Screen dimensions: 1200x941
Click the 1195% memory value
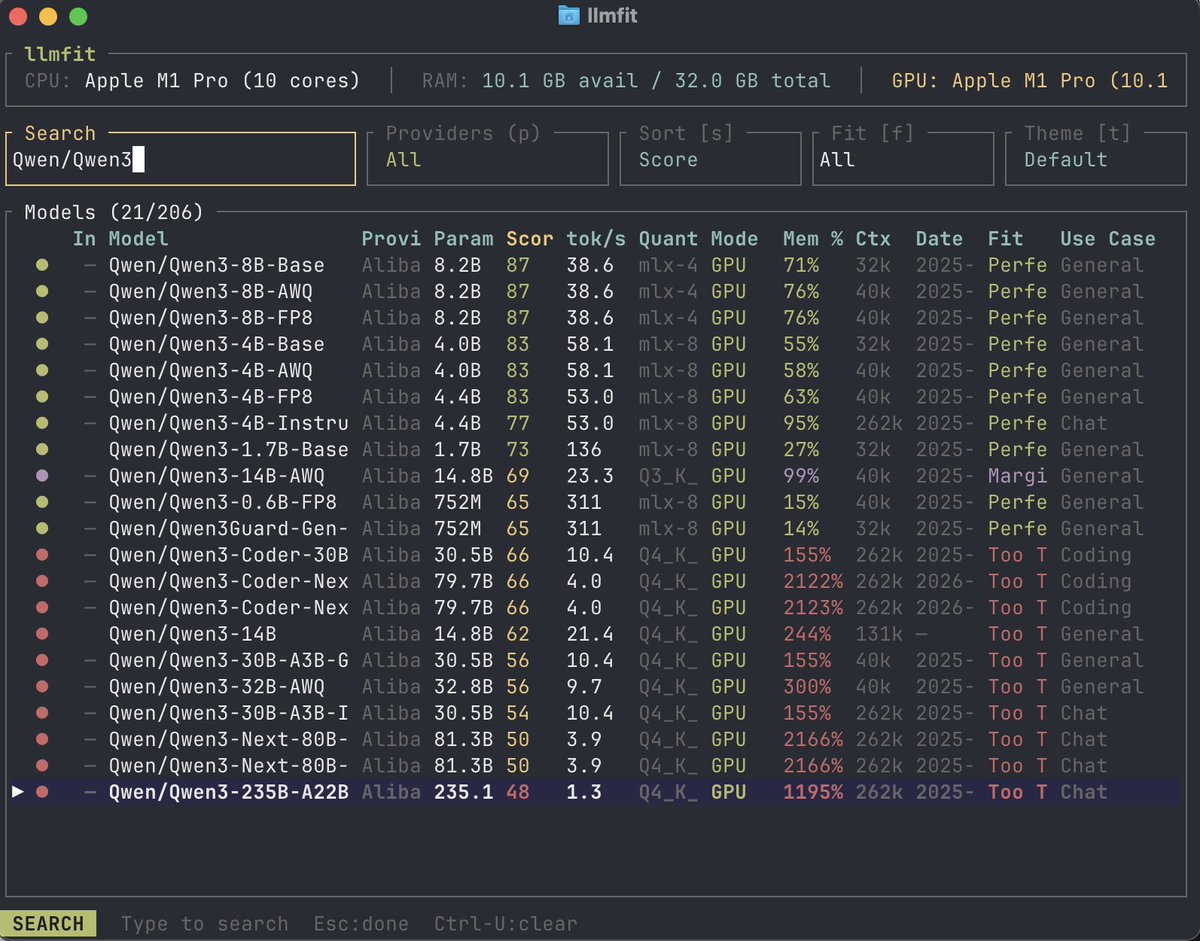(813, 792)
